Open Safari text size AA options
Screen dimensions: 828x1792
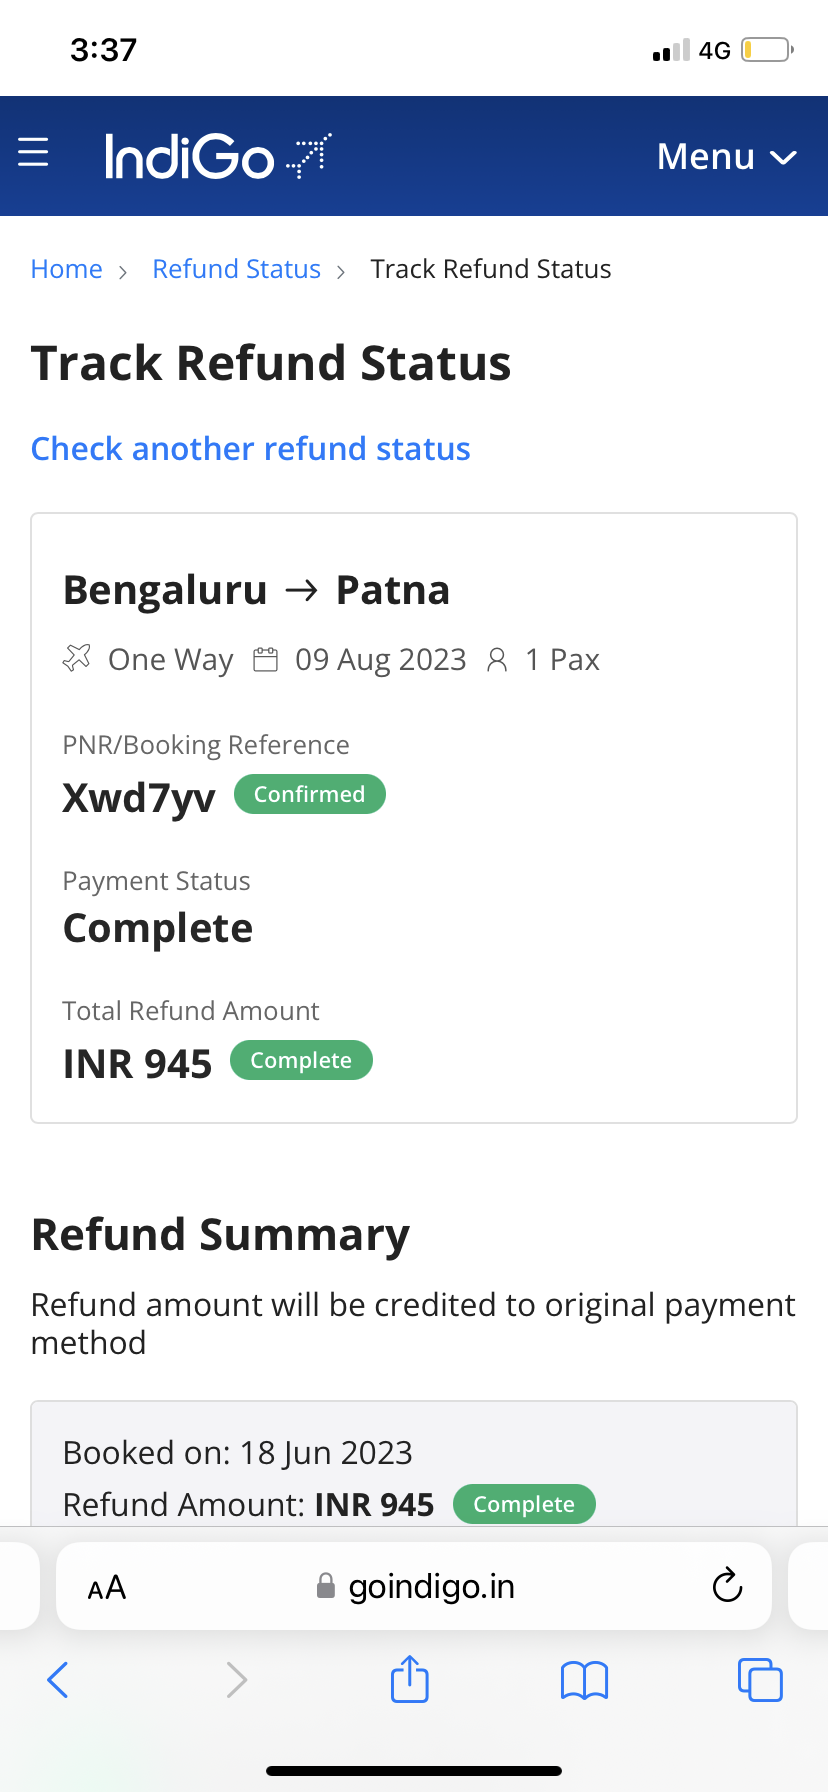pyautogui.click(x=107, y=1588)
